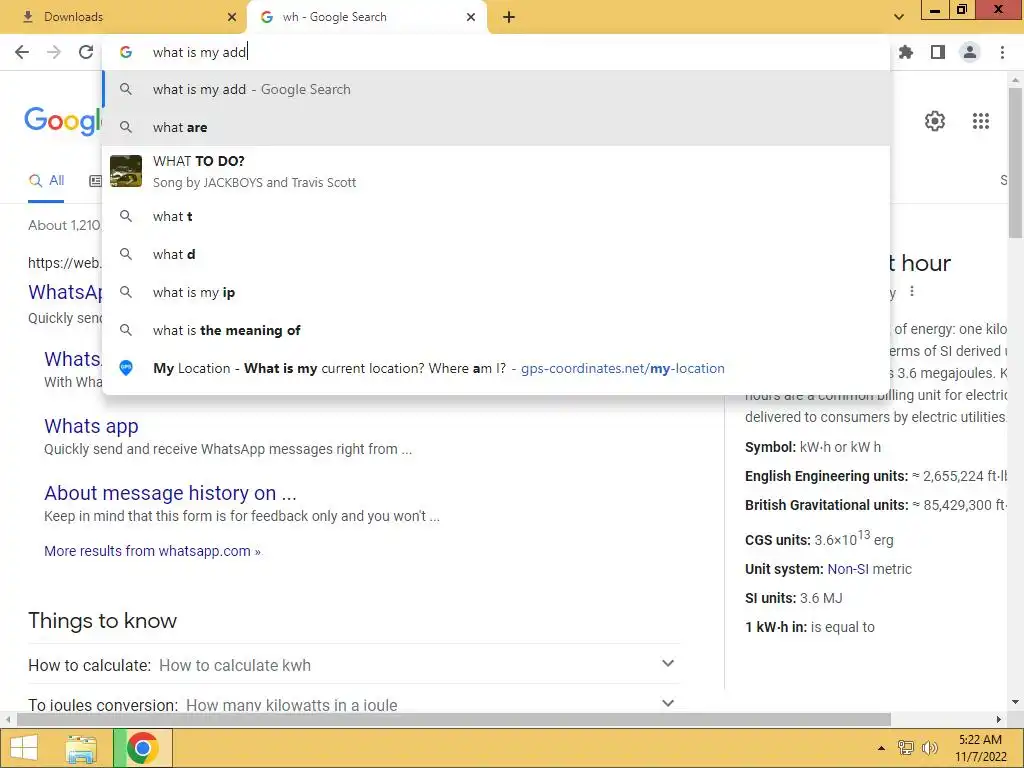
Task: Toggle the side panel icon
Action: tap(938, 52)
